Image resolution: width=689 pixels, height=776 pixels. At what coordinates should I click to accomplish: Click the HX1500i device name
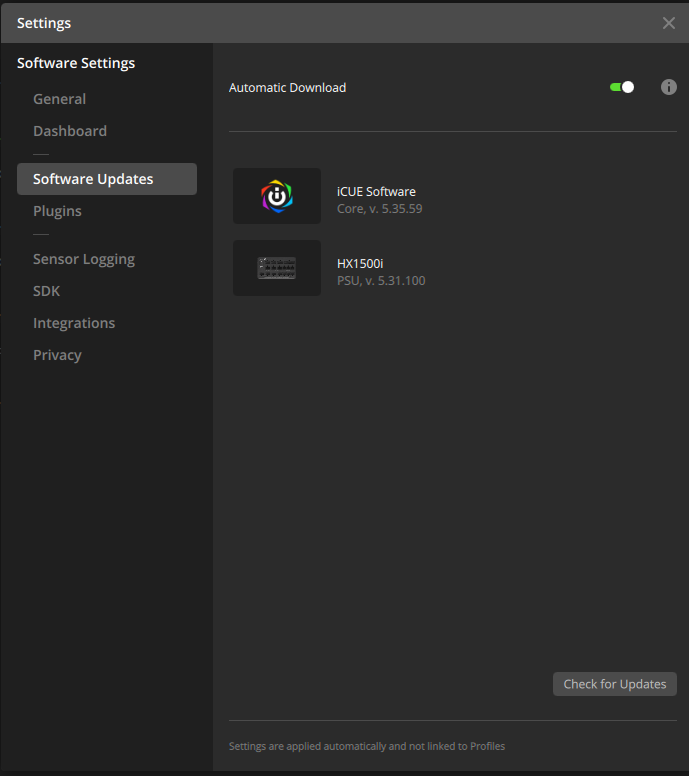pos(360,264)
